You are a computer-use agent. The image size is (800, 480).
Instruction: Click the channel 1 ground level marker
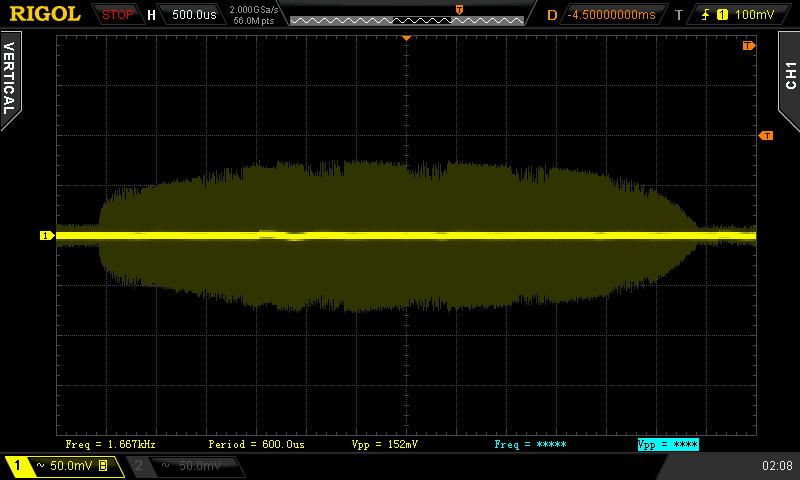(46, 236)
